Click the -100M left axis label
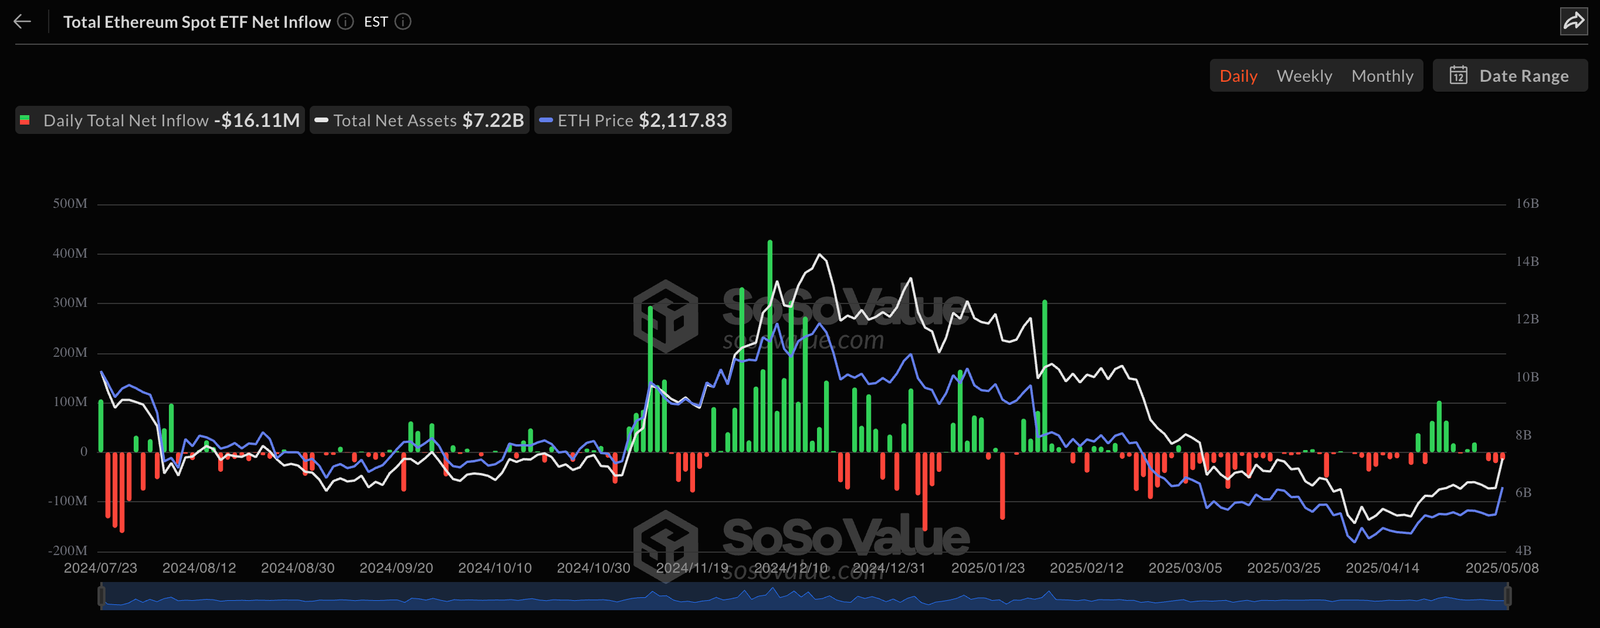 [x=68, y=501]
